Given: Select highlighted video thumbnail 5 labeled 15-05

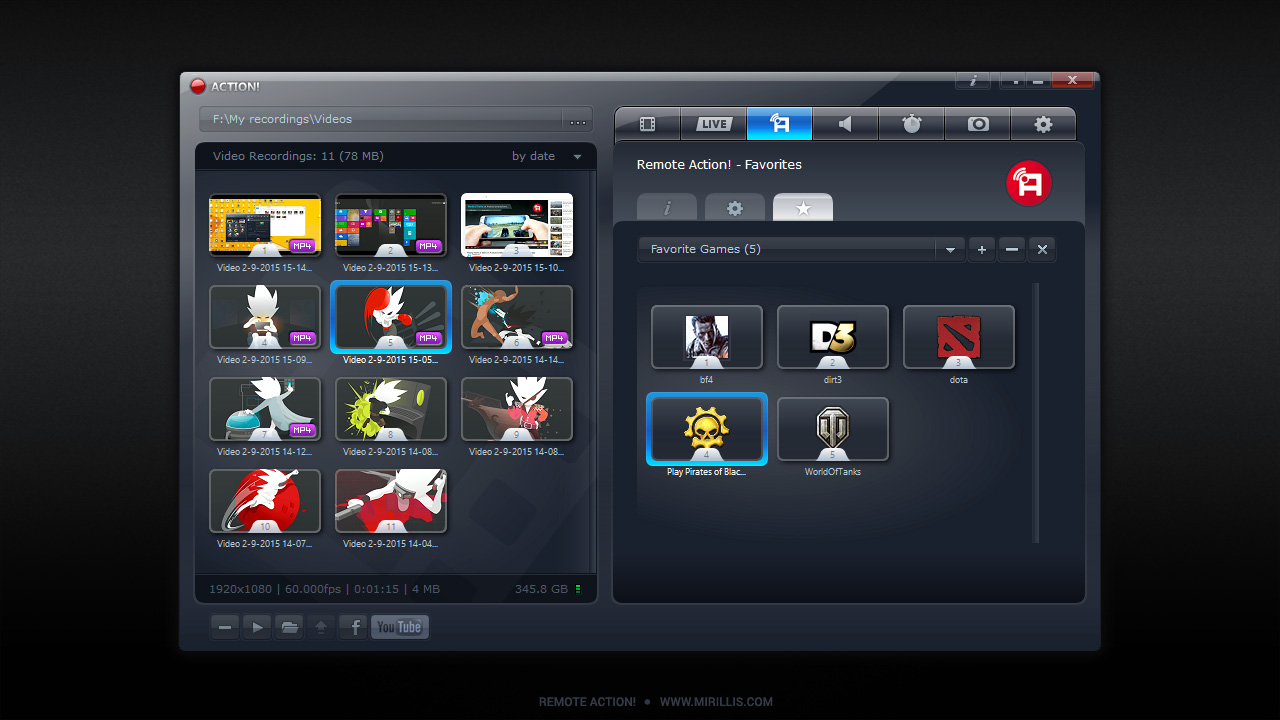Looking at the screenshot, I should [x=391, y=317].
